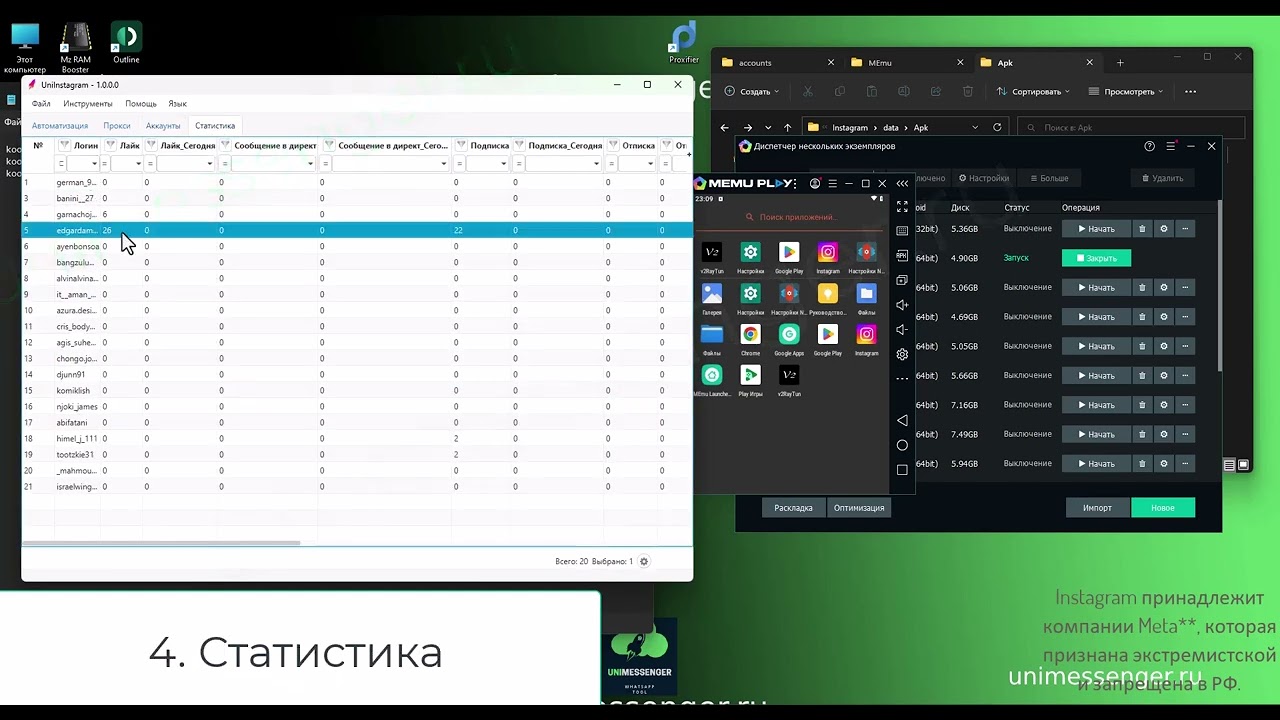Click the APK install icon in MEmu sidebar
Image resolution: width=1280 pixels, height=720 pixels.
(x=902, y=256)
